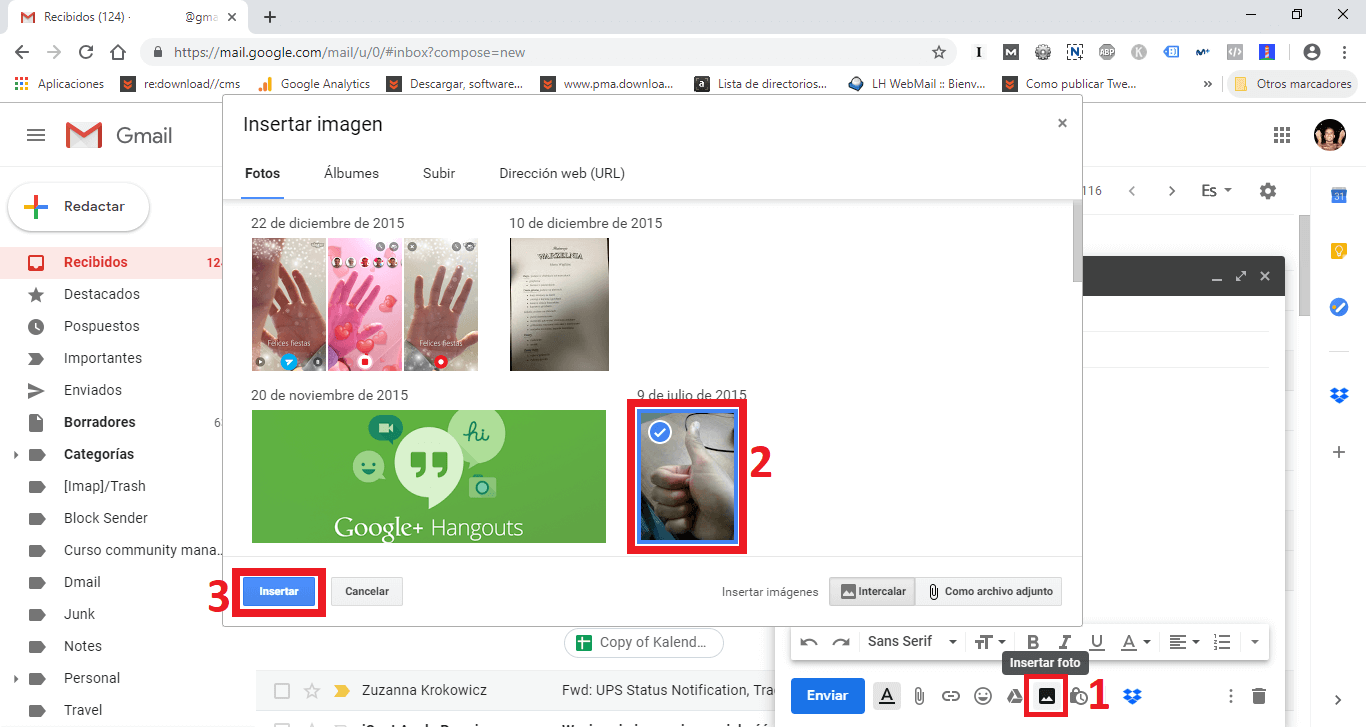Open Google apps grid
1366x727 pixels.
pyautogui.click(x=1281, y=135)
